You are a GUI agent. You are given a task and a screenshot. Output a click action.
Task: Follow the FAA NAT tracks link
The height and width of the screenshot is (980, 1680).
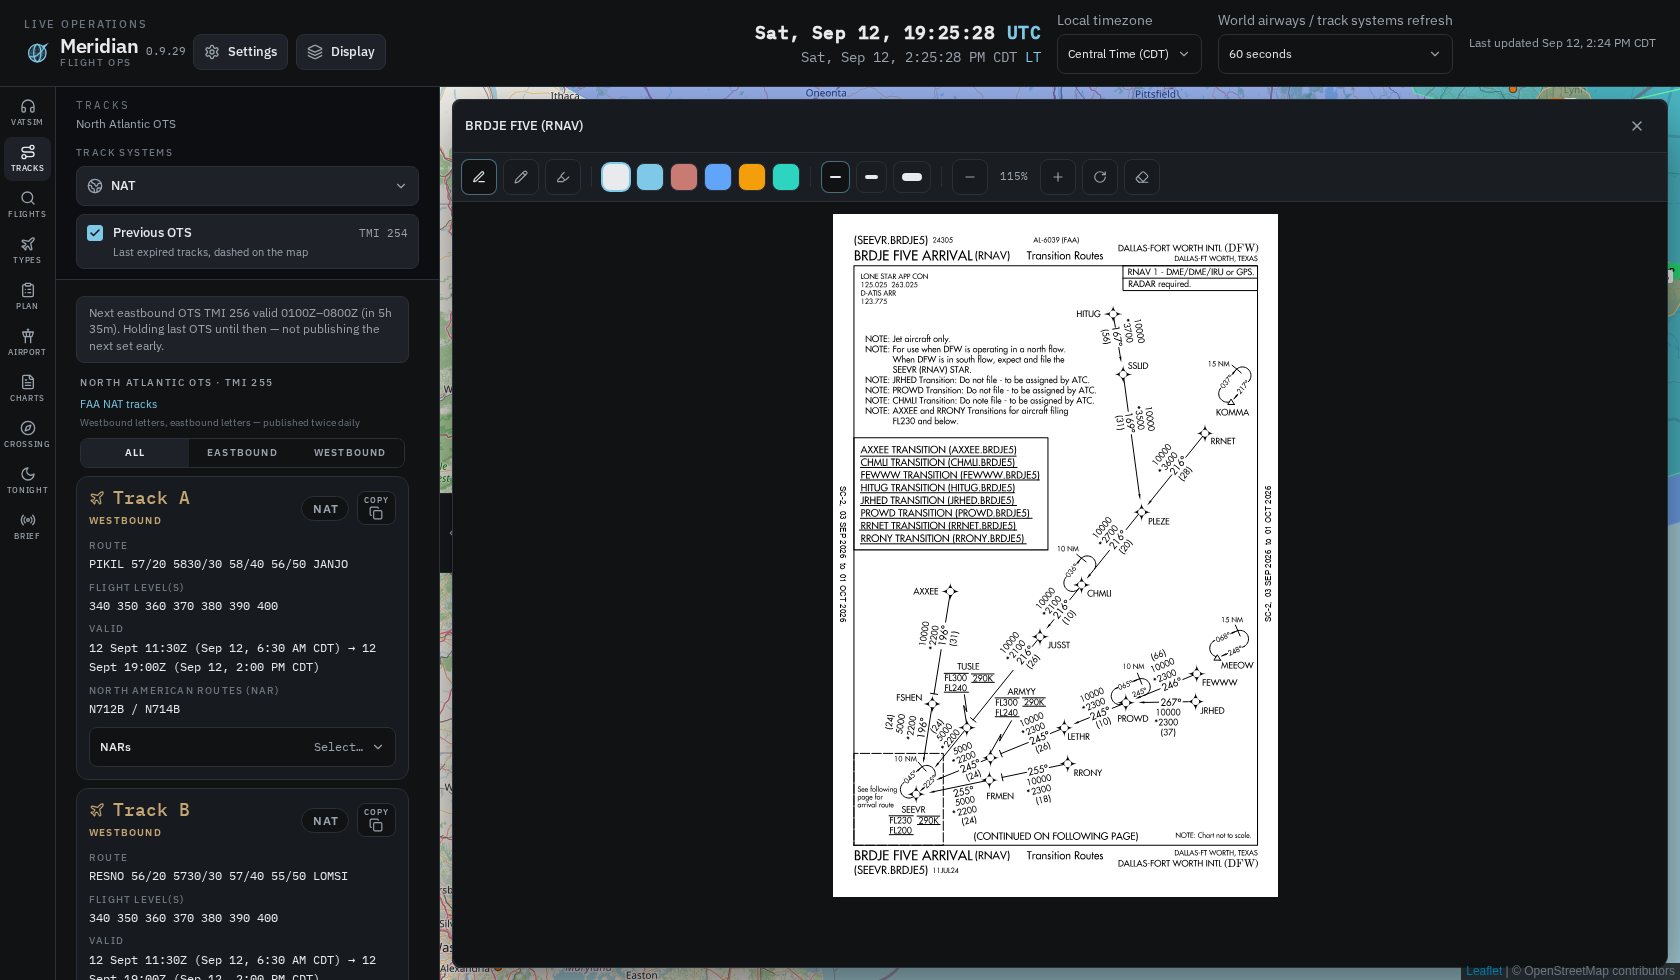(x=118, y=404)
